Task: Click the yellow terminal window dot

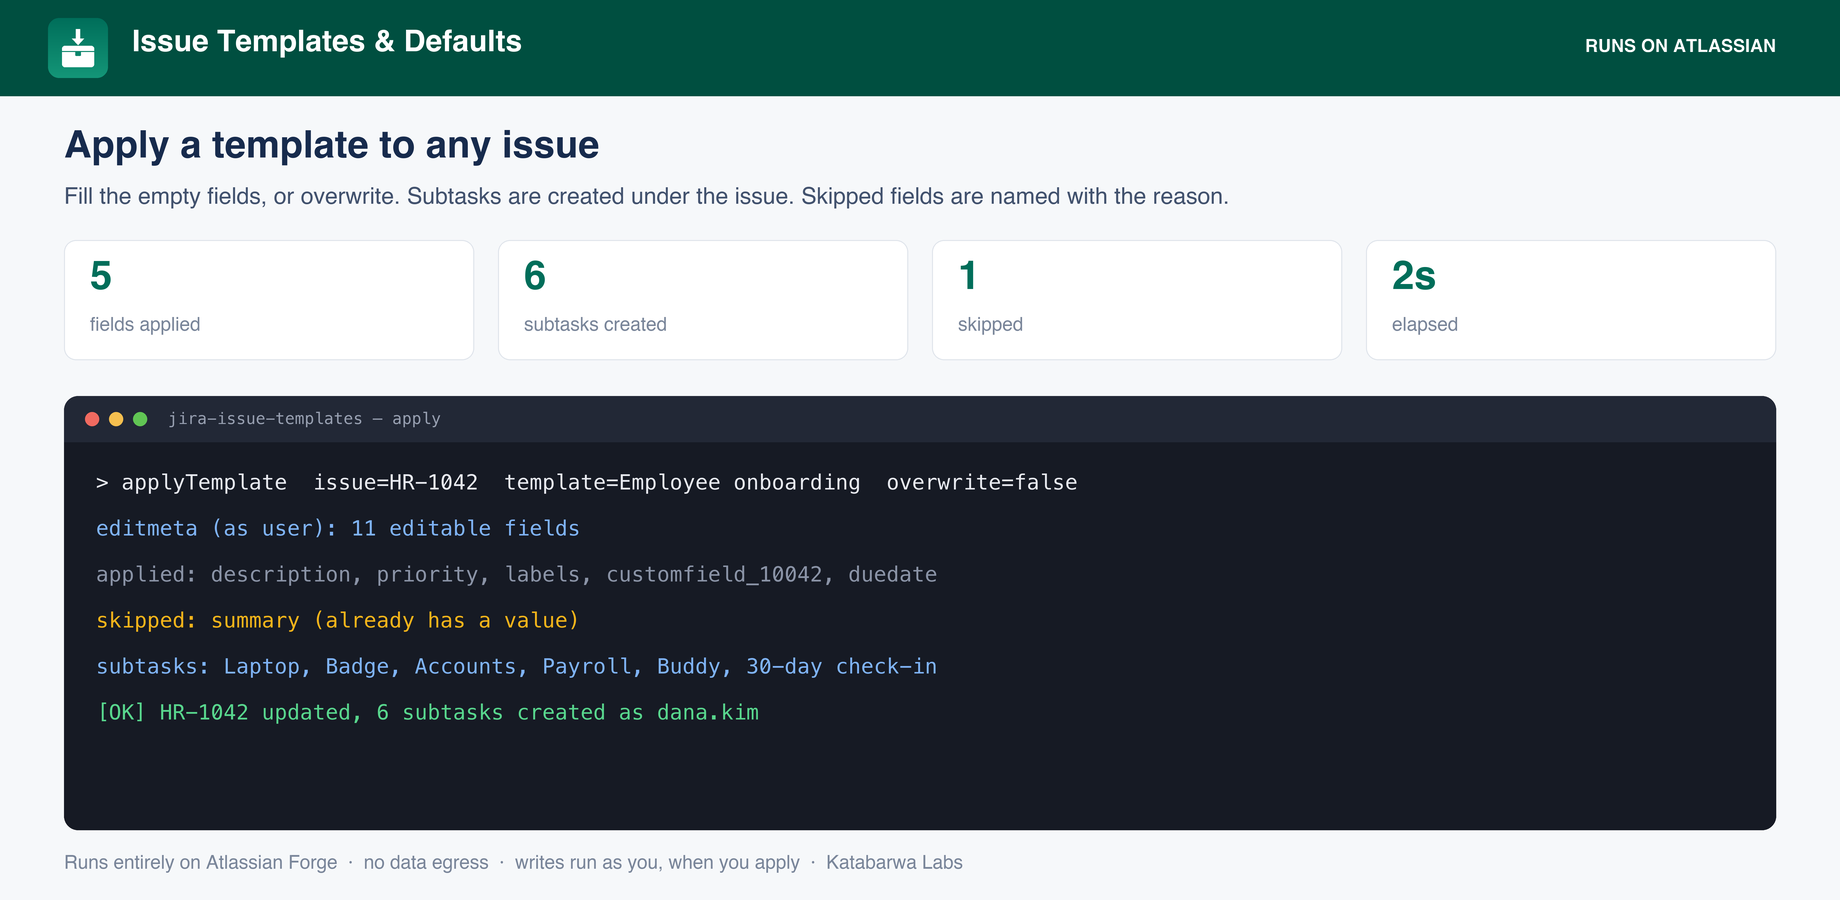Action: (116, 419)
